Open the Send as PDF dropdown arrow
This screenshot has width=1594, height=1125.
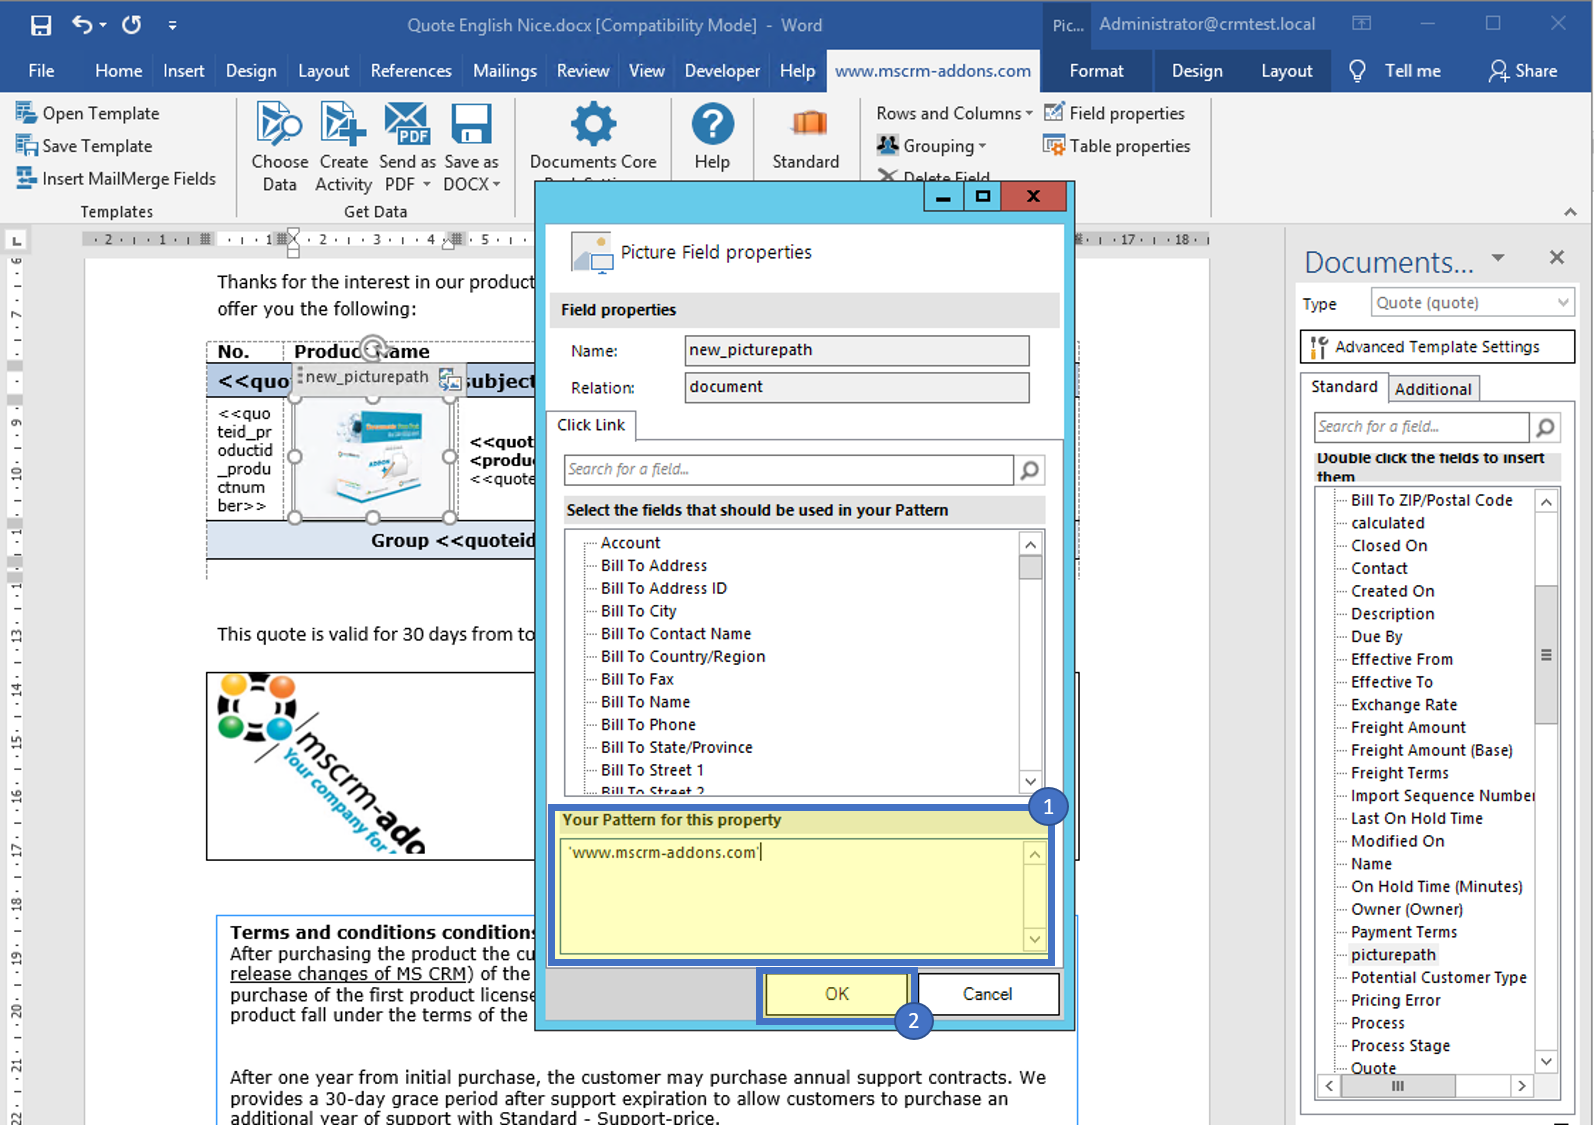click(427, 185)
